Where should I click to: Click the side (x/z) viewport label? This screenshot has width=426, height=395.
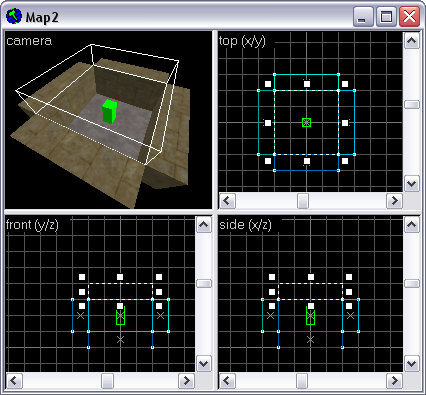pos(245,225)
